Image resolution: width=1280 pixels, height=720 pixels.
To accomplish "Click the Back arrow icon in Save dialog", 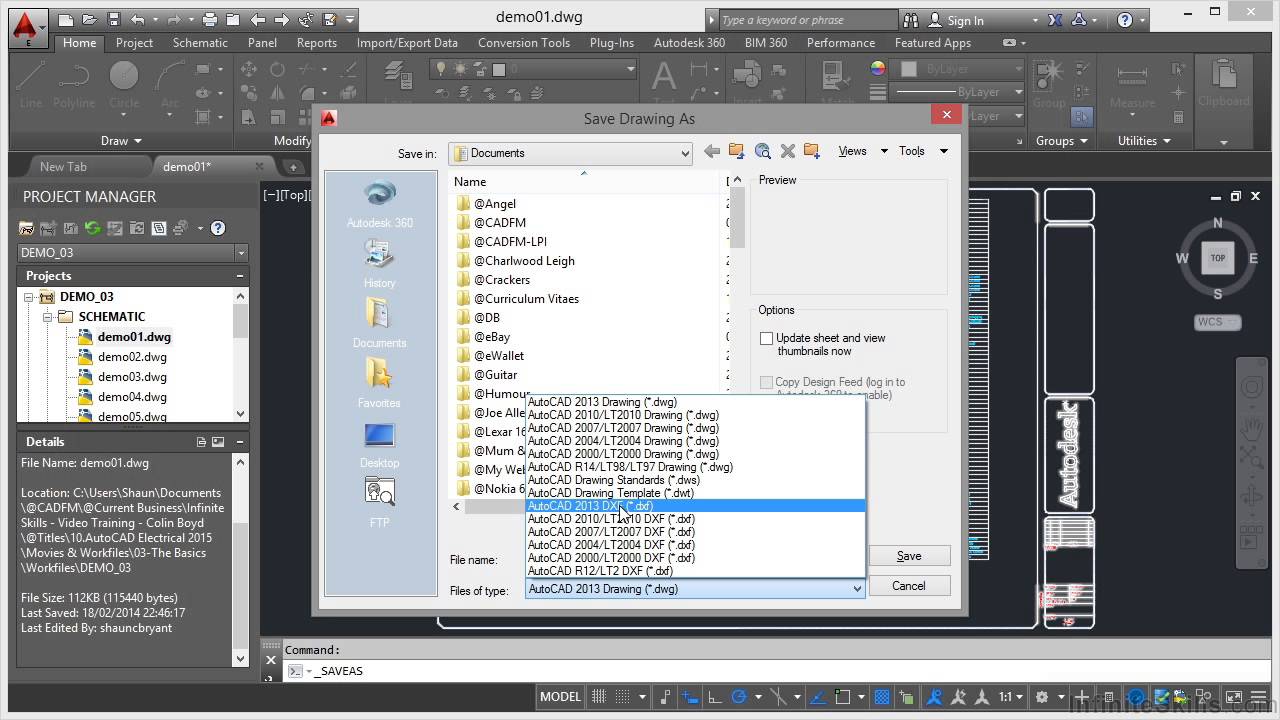I will [x=711, y=151].
